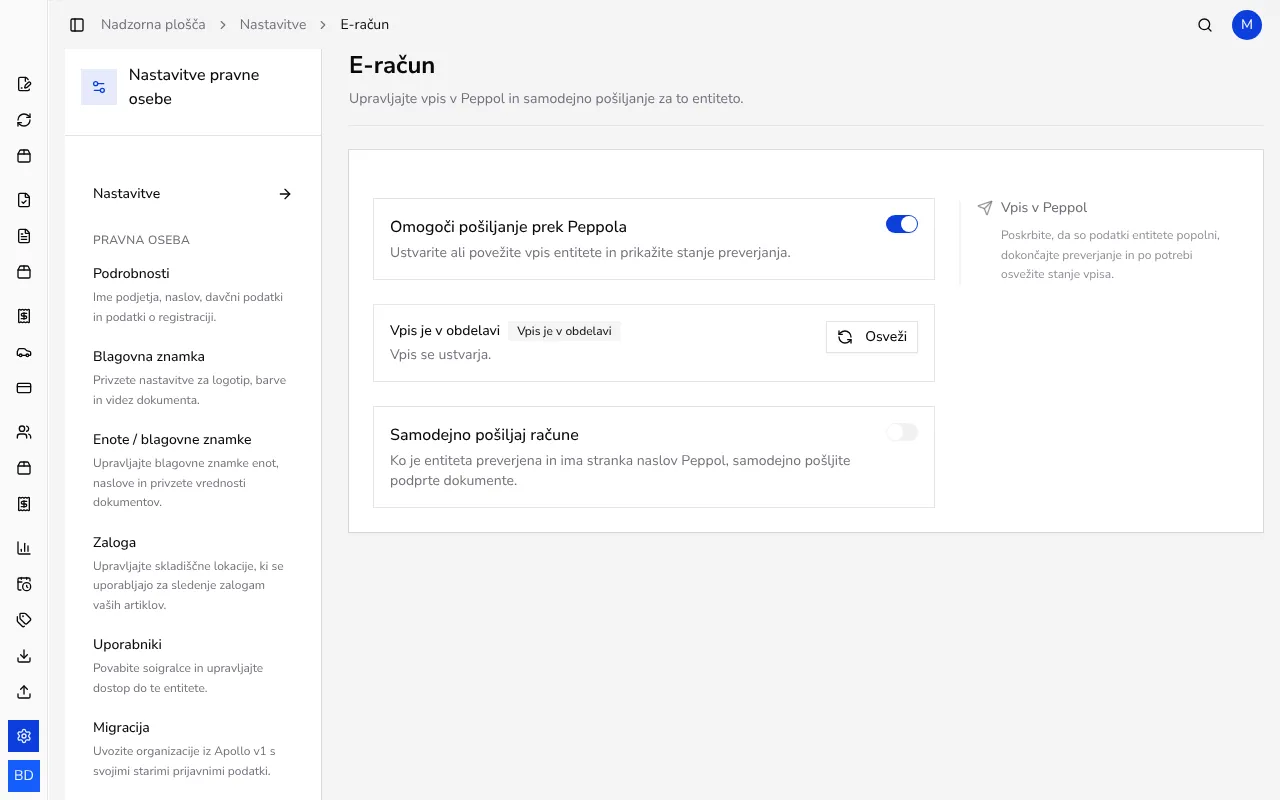Click the download arrow icon in left rail
Viewport: 1280px width, 800px height.
24,656
